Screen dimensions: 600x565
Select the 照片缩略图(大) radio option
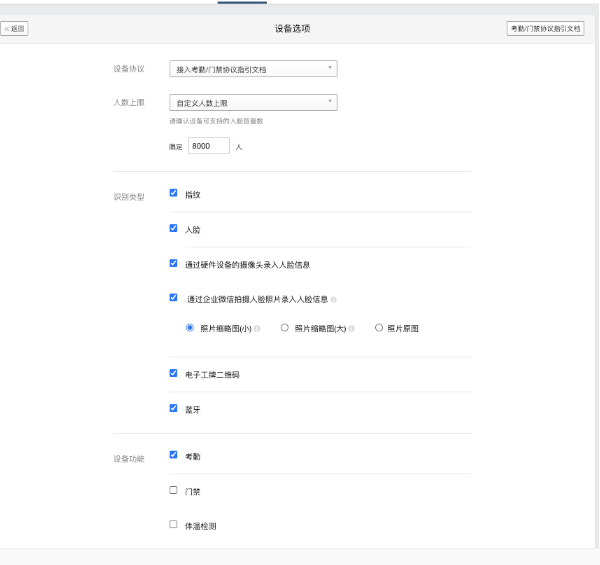point(285,327)
